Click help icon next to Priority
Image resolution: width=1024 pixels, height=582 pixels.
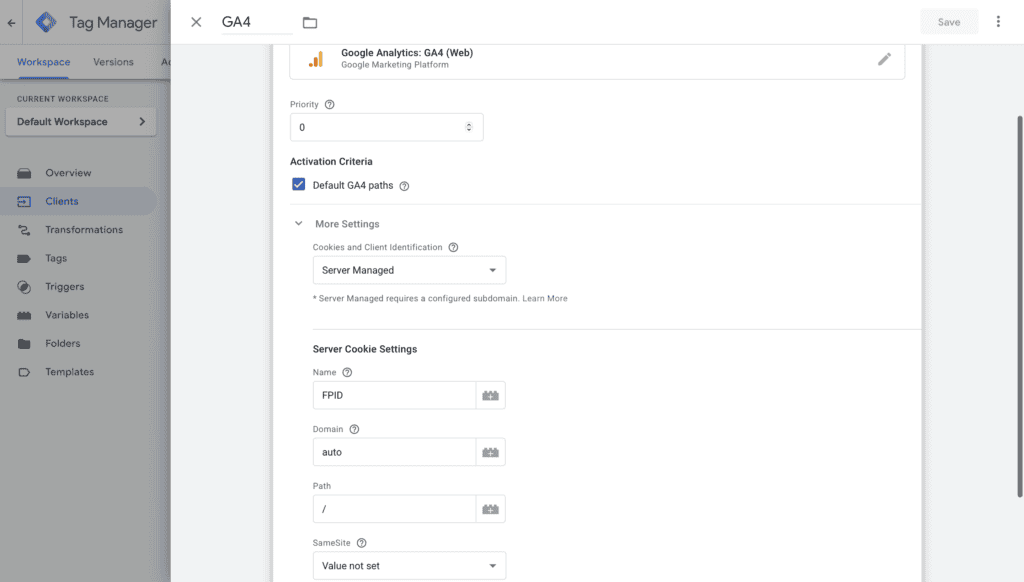pyautogui.click(x=330, y=104)
